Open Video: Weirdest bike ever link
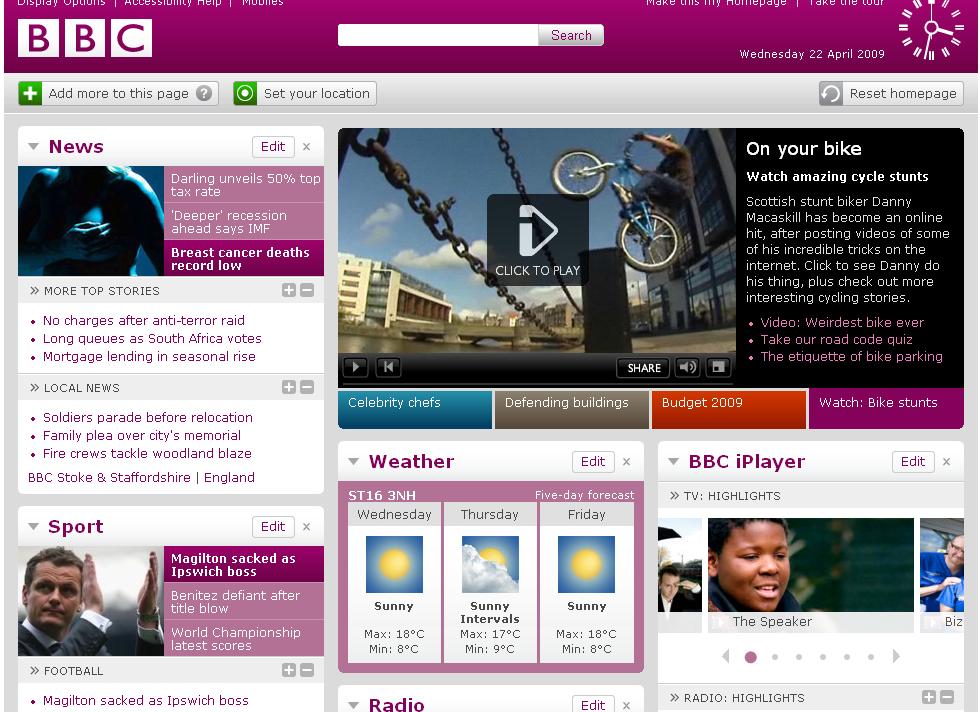The height and width of the screenshot is (712, 980). pos(842,323)
